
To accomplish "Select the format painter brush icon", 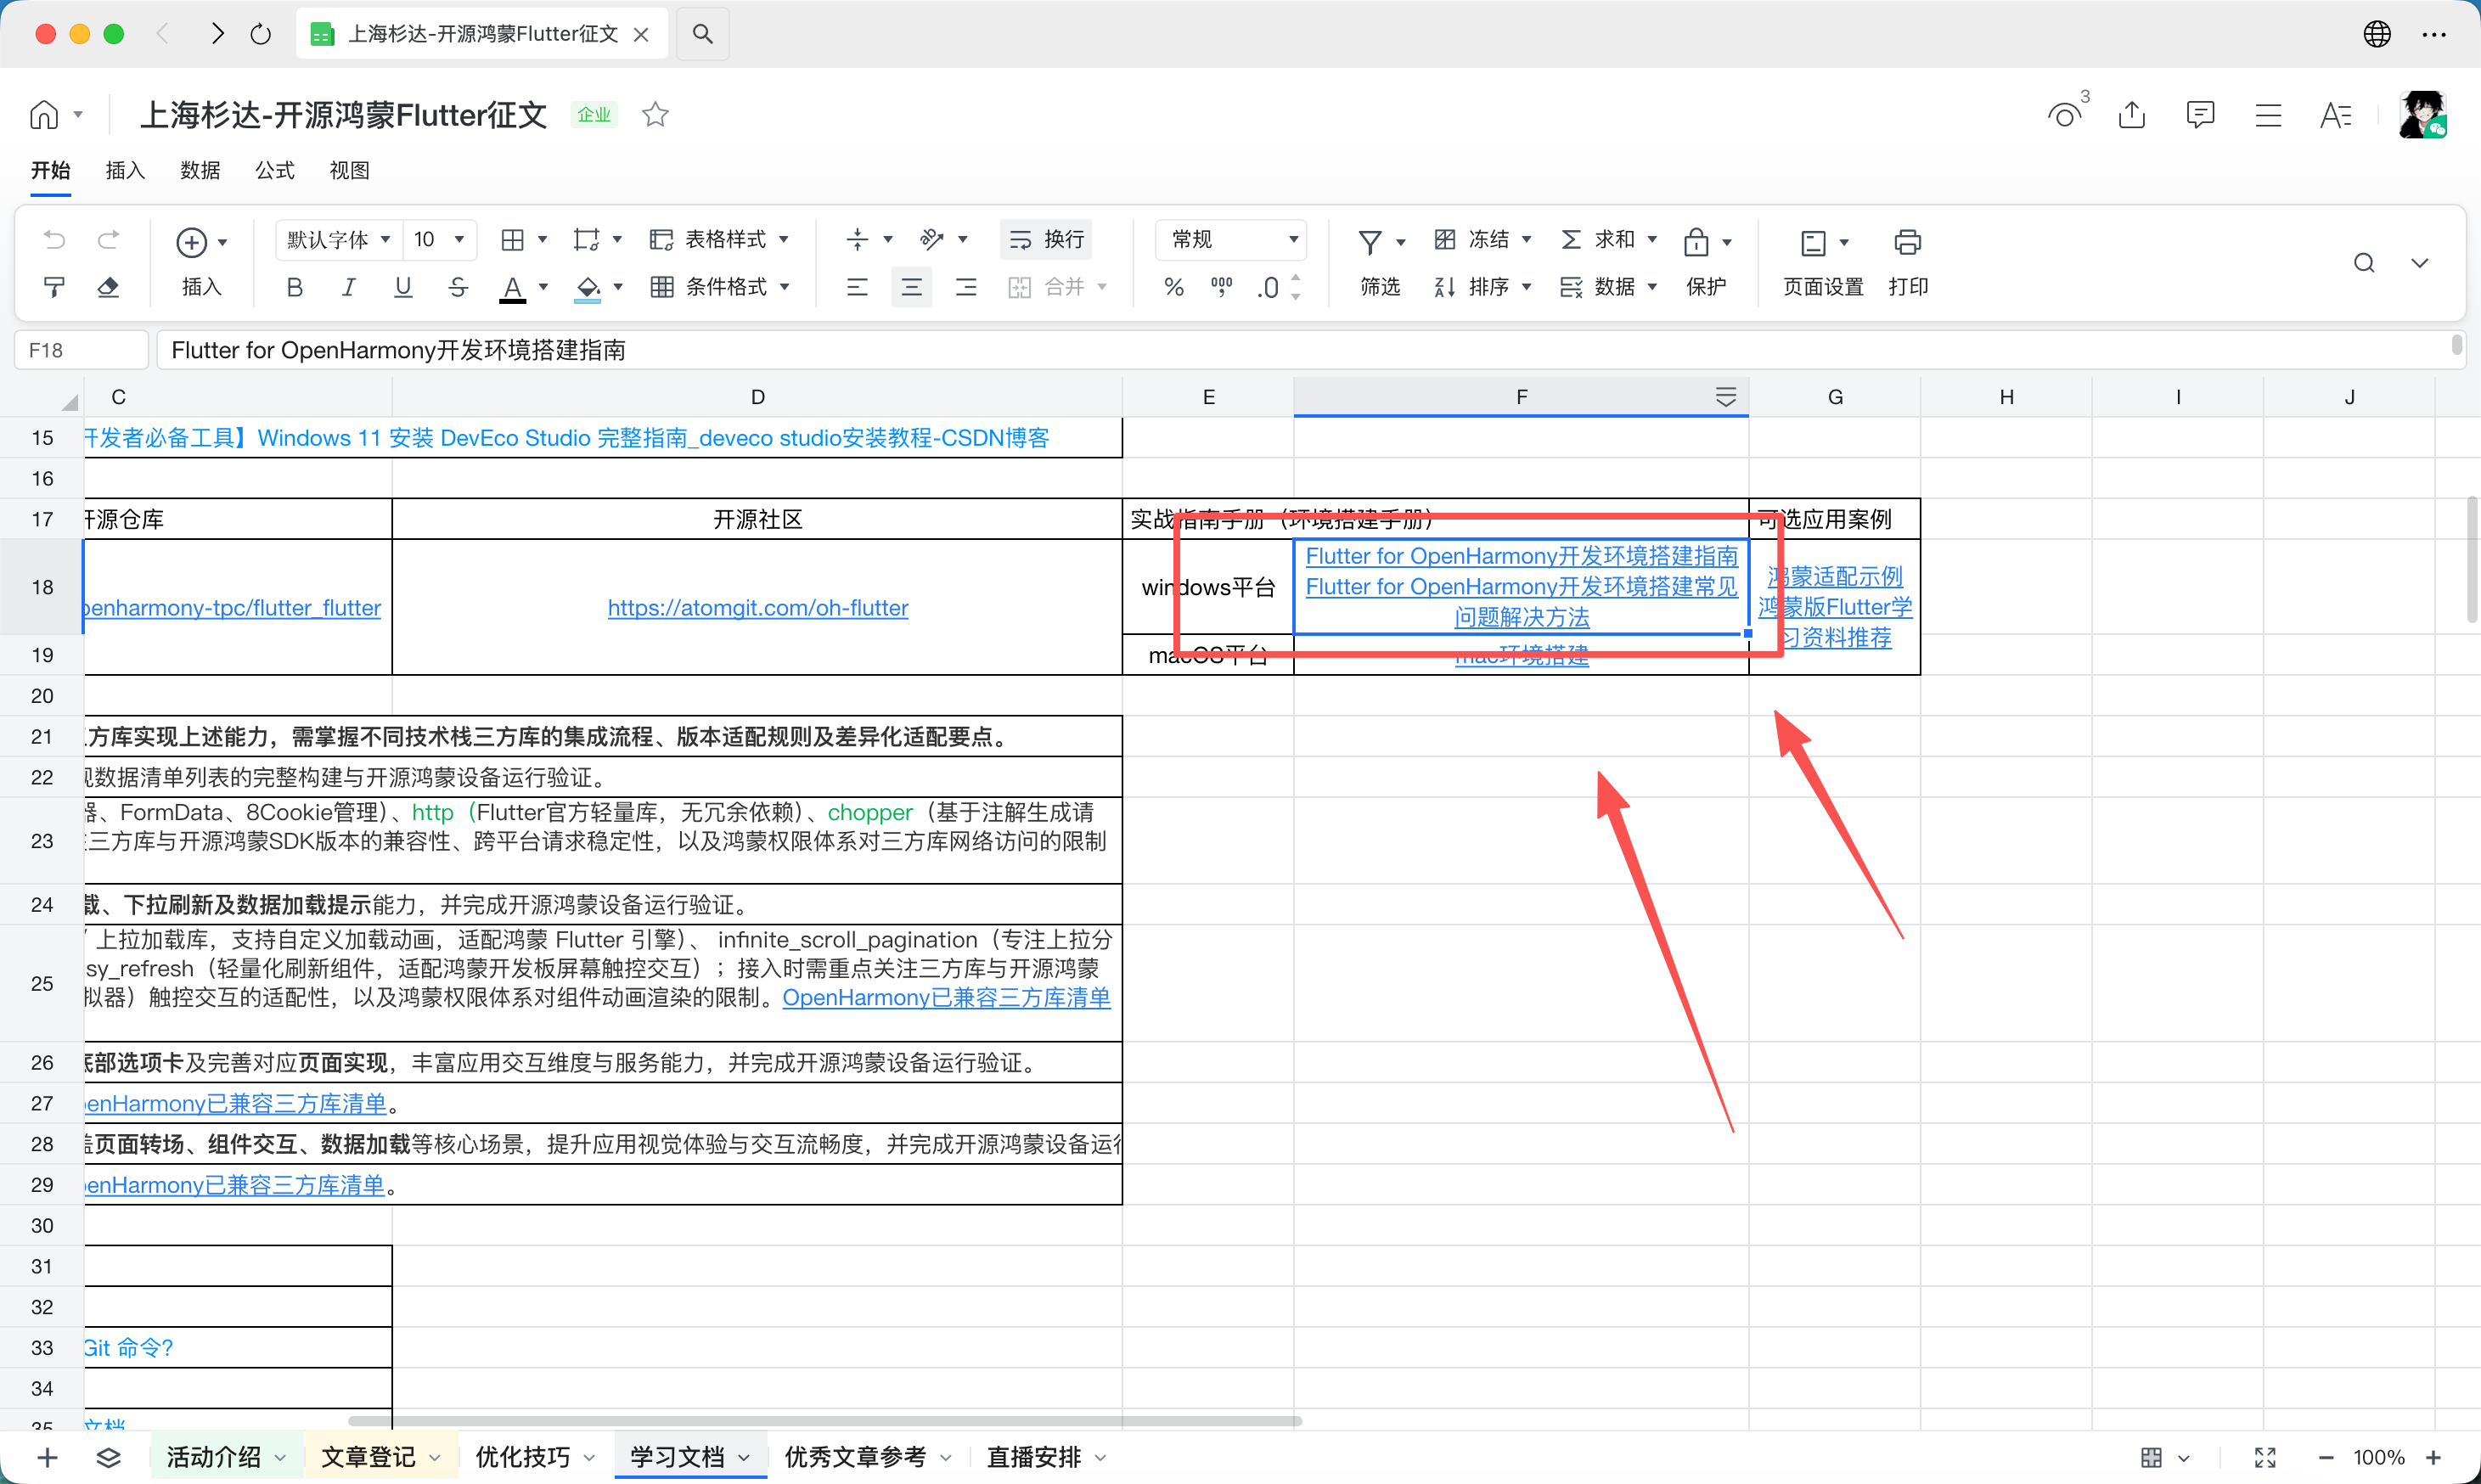I will 54,287.
